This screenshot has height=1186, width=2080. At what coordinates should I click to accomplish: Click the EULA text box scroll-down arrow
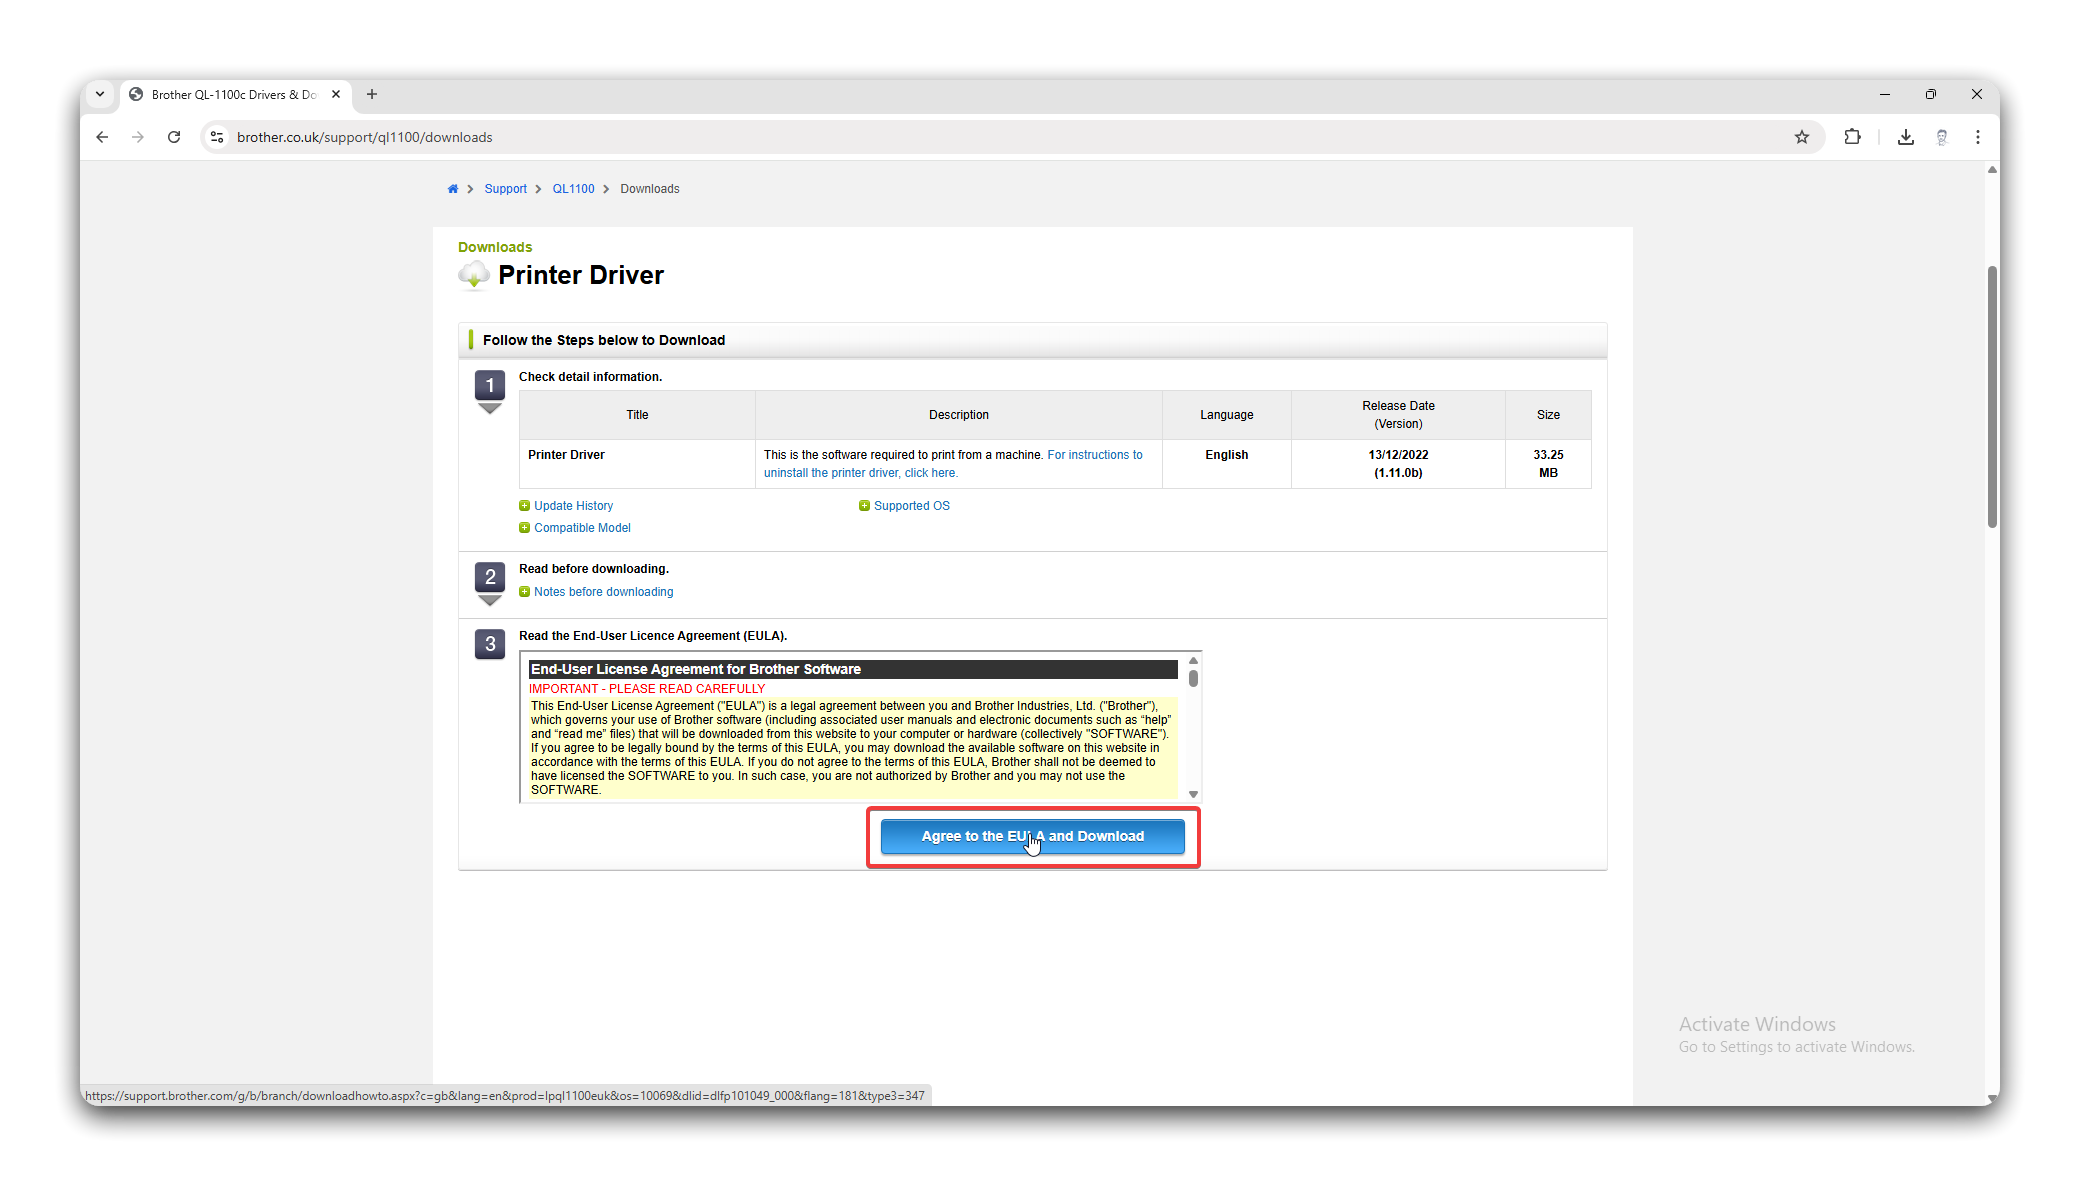coord(1193,794)
